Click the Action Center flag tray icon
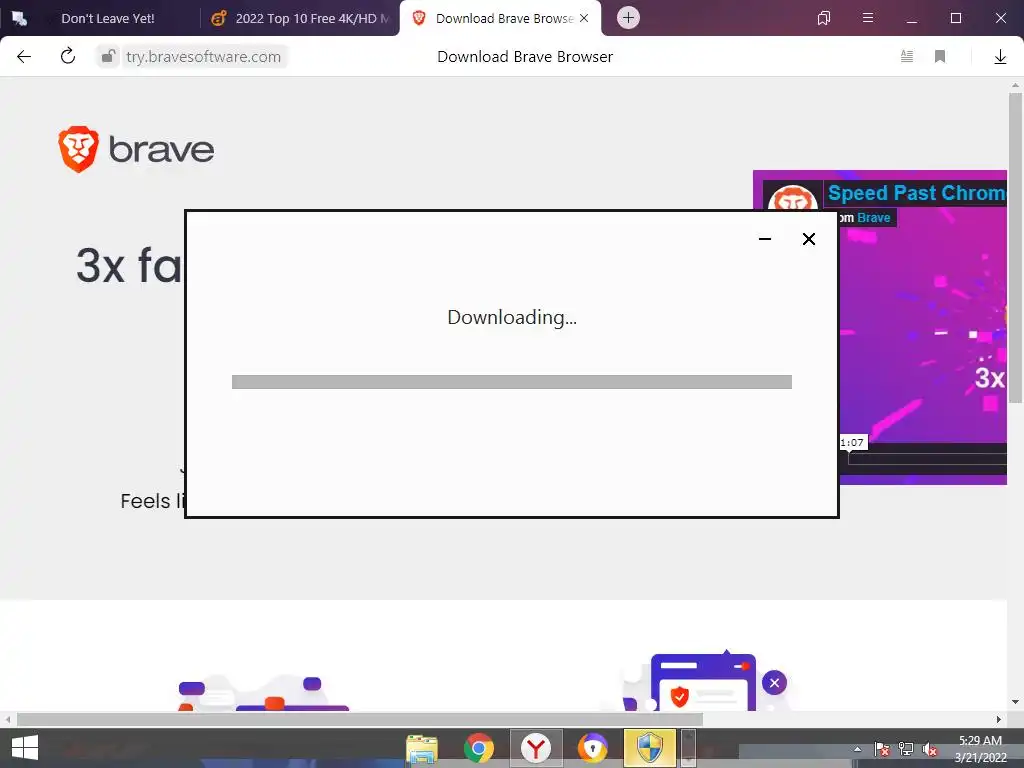The image size is (1024, 768). tap(882, 749)
